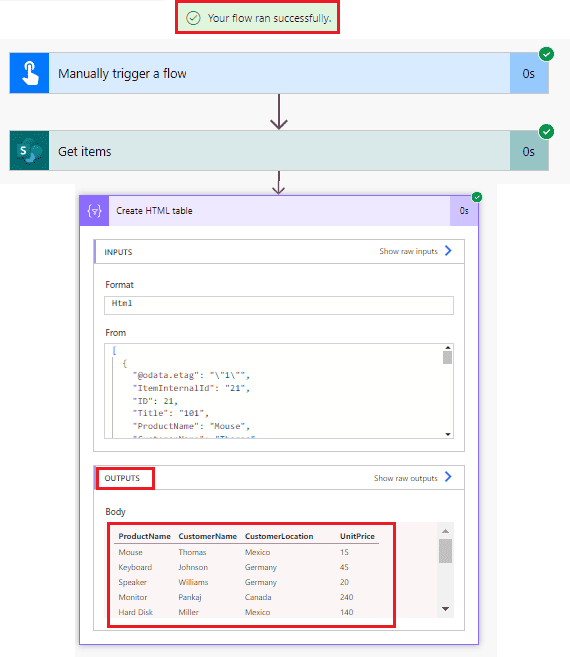Expand the Manually trigger a flow step
The width and height of the screenshot is (570, 657).
[279, 73]
